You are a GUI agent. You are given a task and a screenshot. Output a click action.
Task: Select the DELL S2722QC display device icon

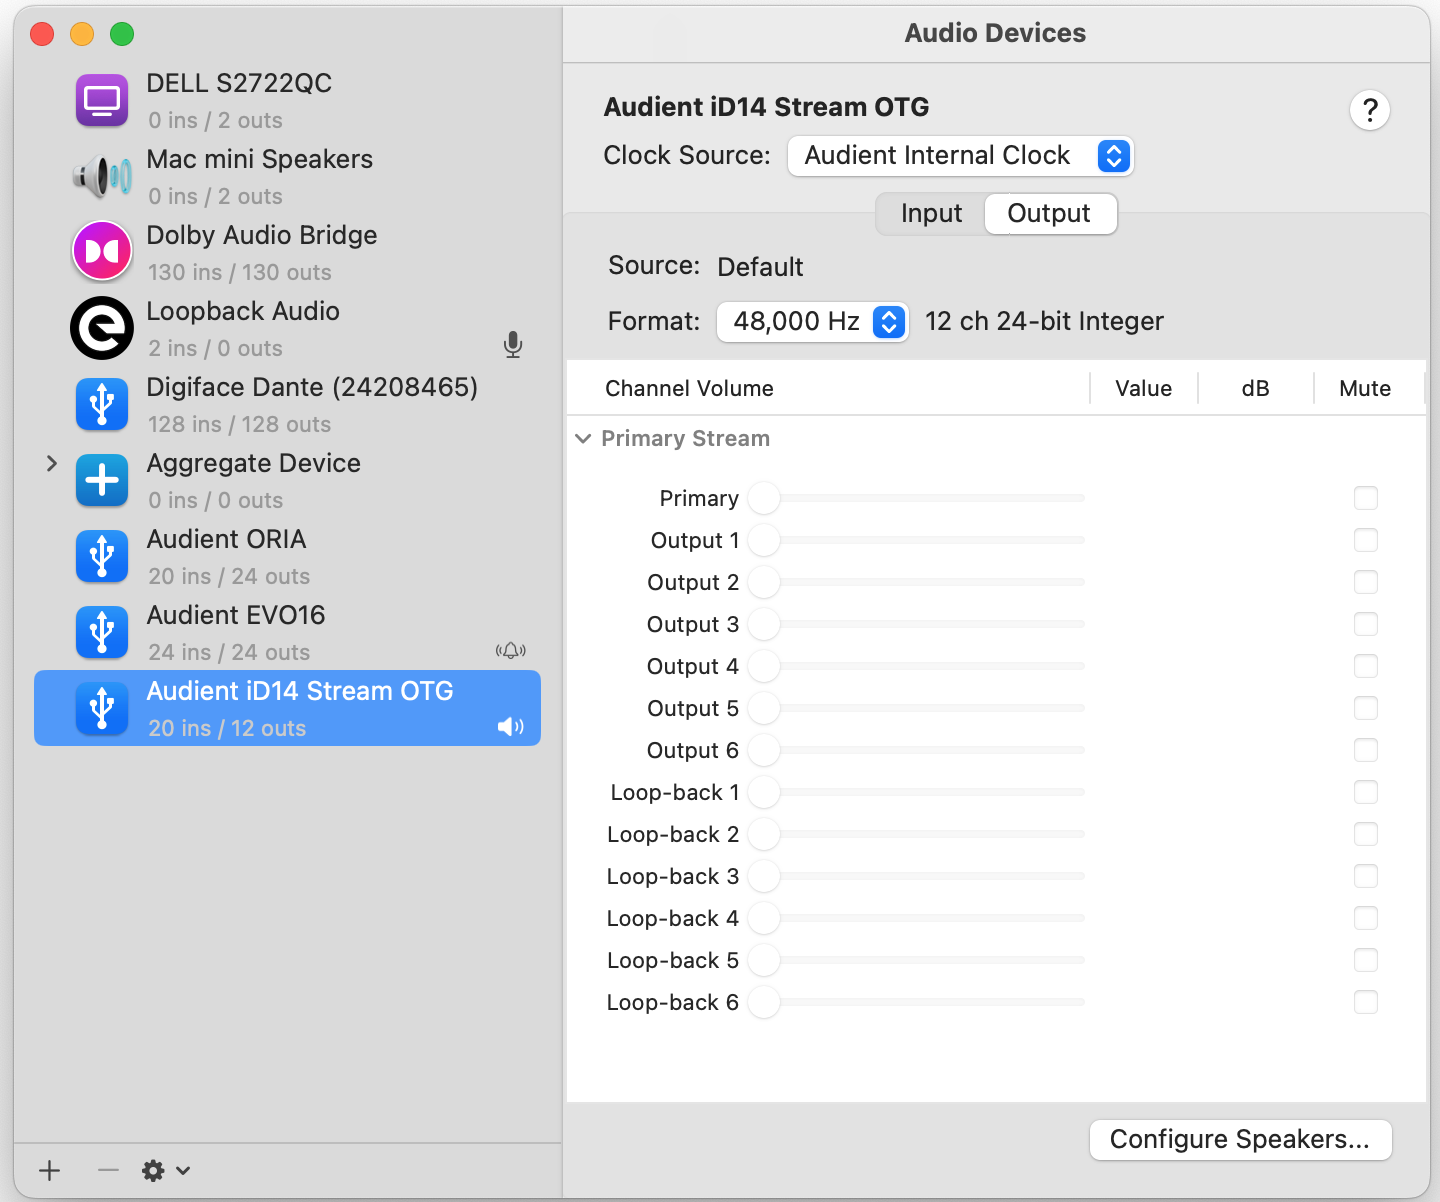coord(102,101)
